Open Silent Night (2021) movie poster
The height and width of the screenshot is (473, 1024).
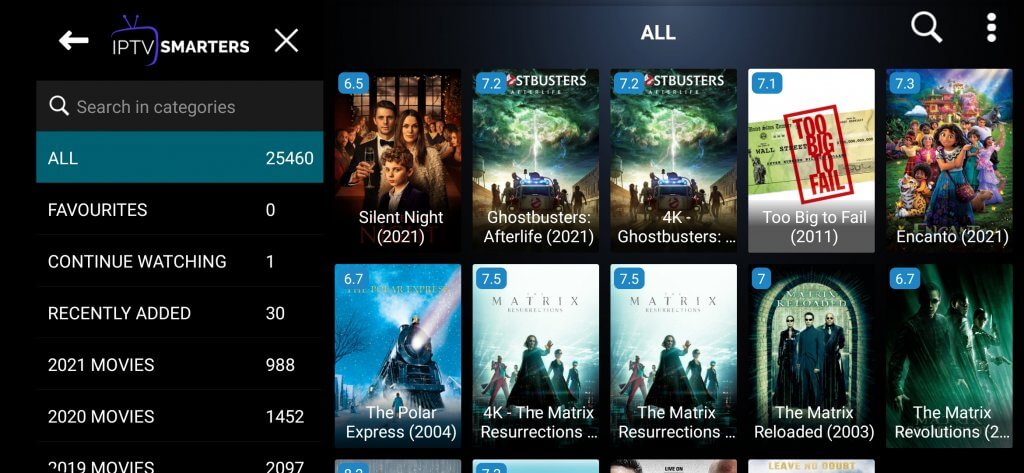click(x=398, y=161)
